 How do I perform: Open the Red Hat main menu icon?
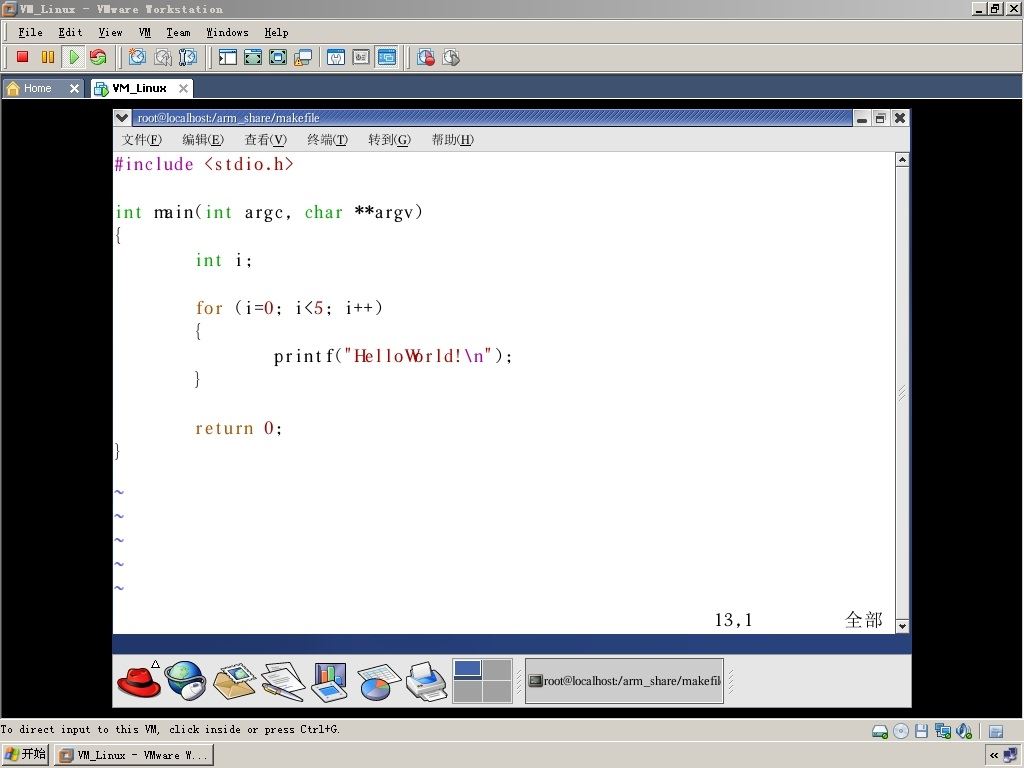[x=139, y=681]
